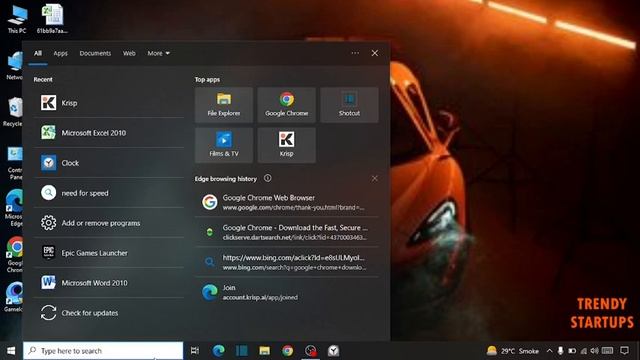Open Krisp tile in Top apps

point(287,145)
